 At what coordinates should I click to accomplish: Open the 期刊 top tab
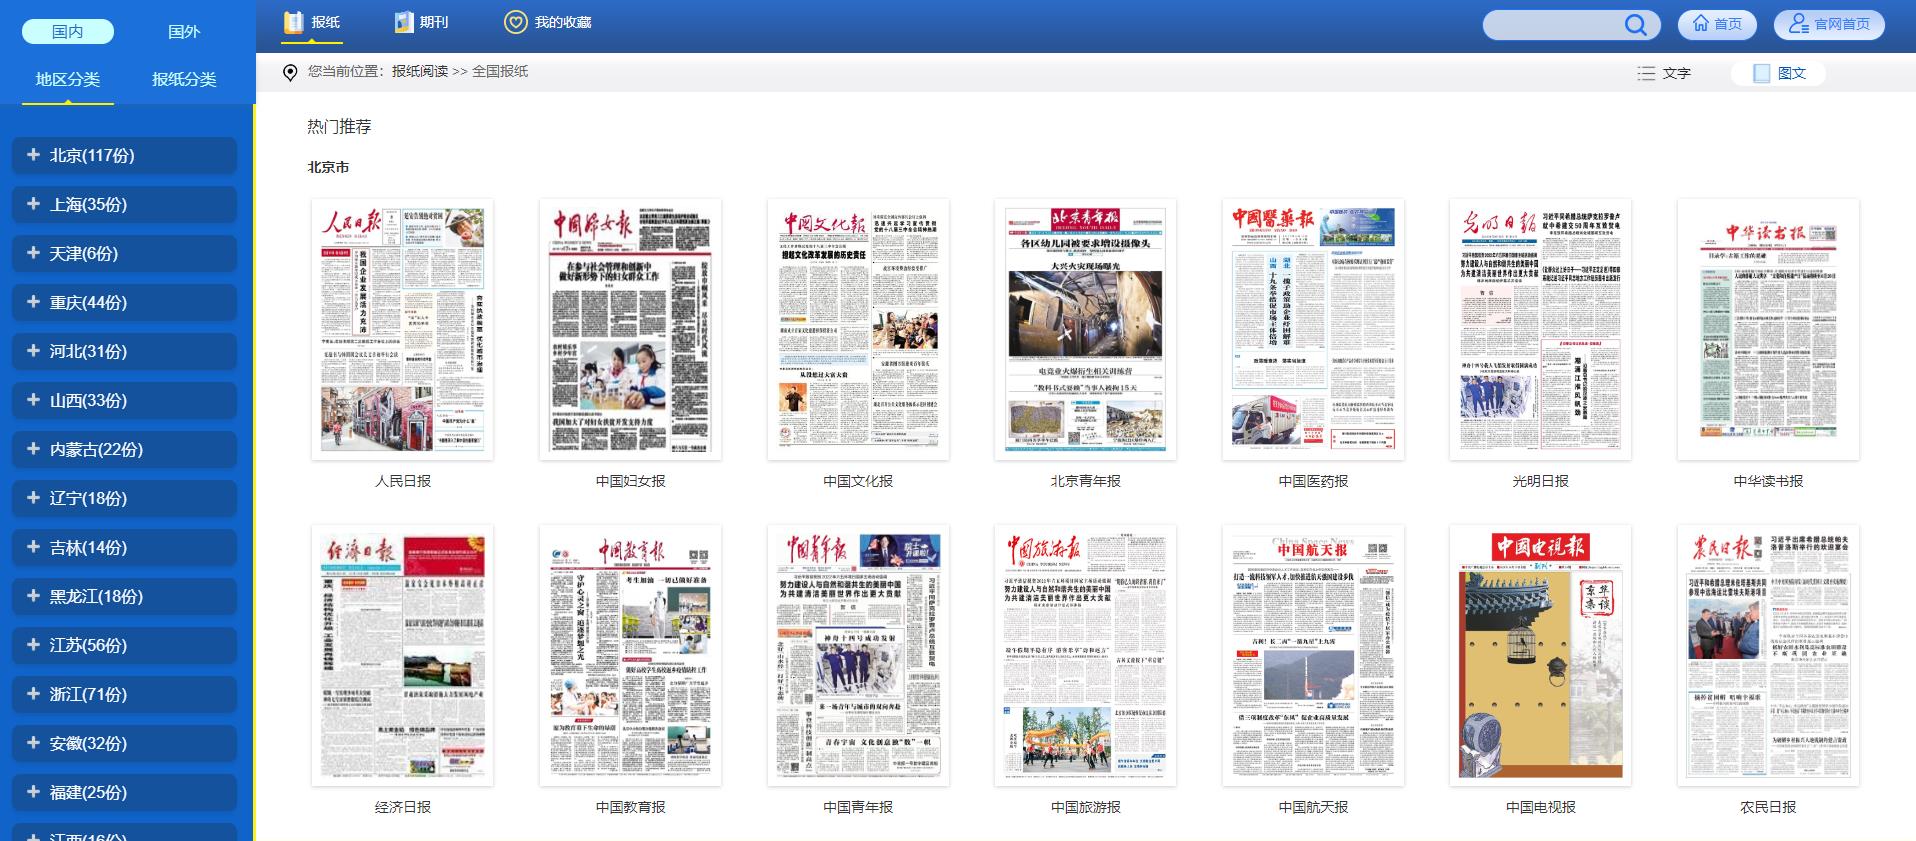(x=421, y=22)
